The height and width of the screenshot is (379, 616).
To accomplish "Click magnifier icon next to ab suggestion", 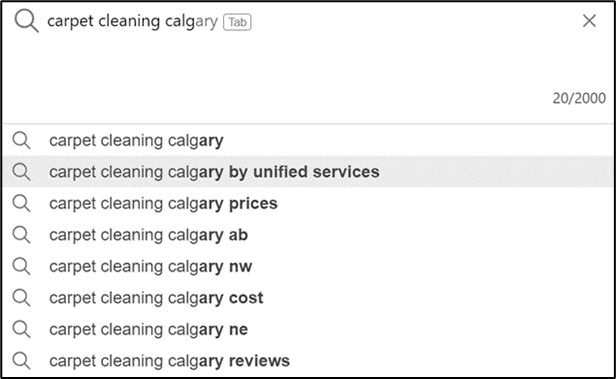I will (x=21, y=235).
